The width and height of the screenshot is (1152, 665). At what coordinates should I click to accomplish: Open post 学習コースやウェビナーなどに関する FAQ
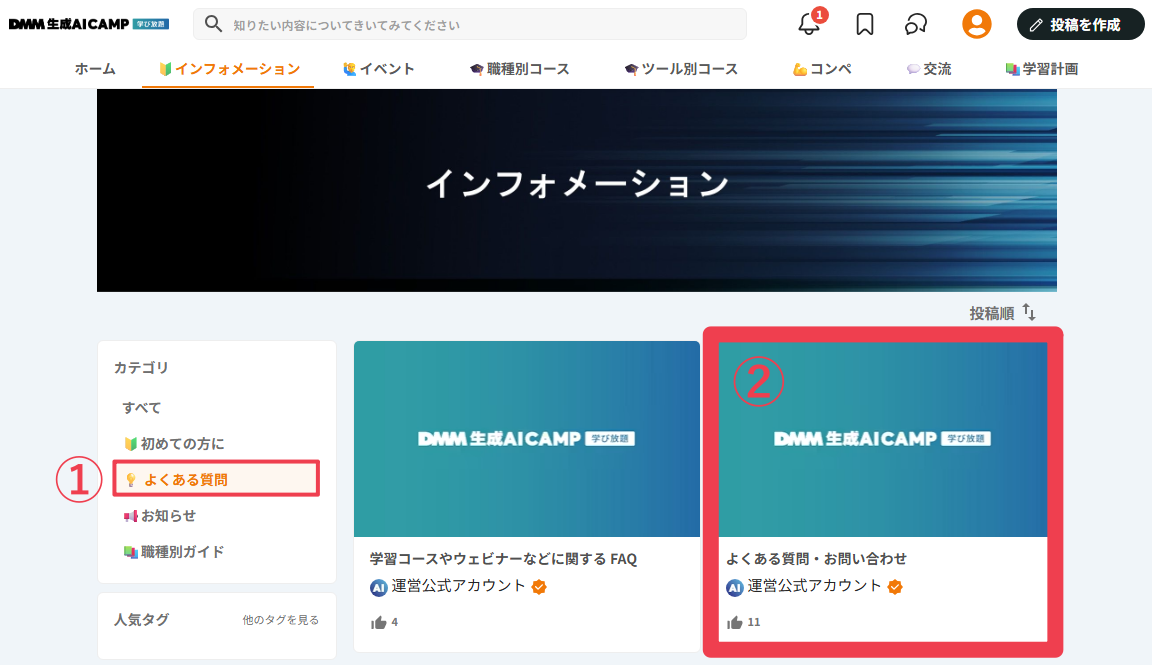[503, 559]
